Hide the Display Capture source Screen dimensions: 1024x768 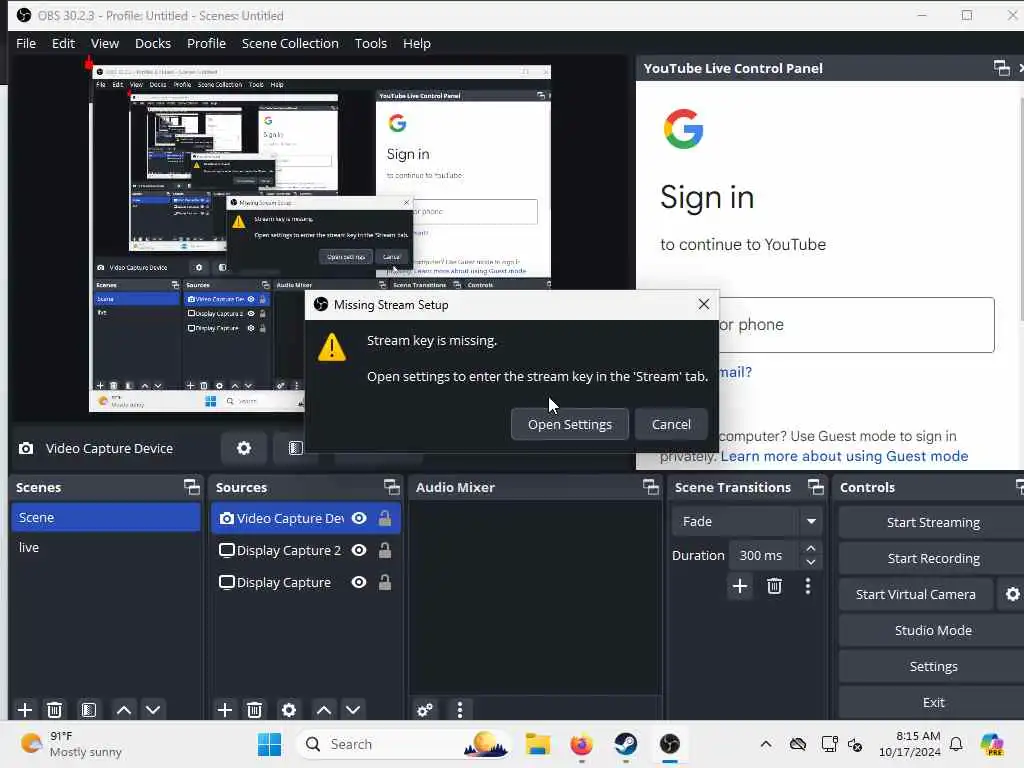pos(359,582)
